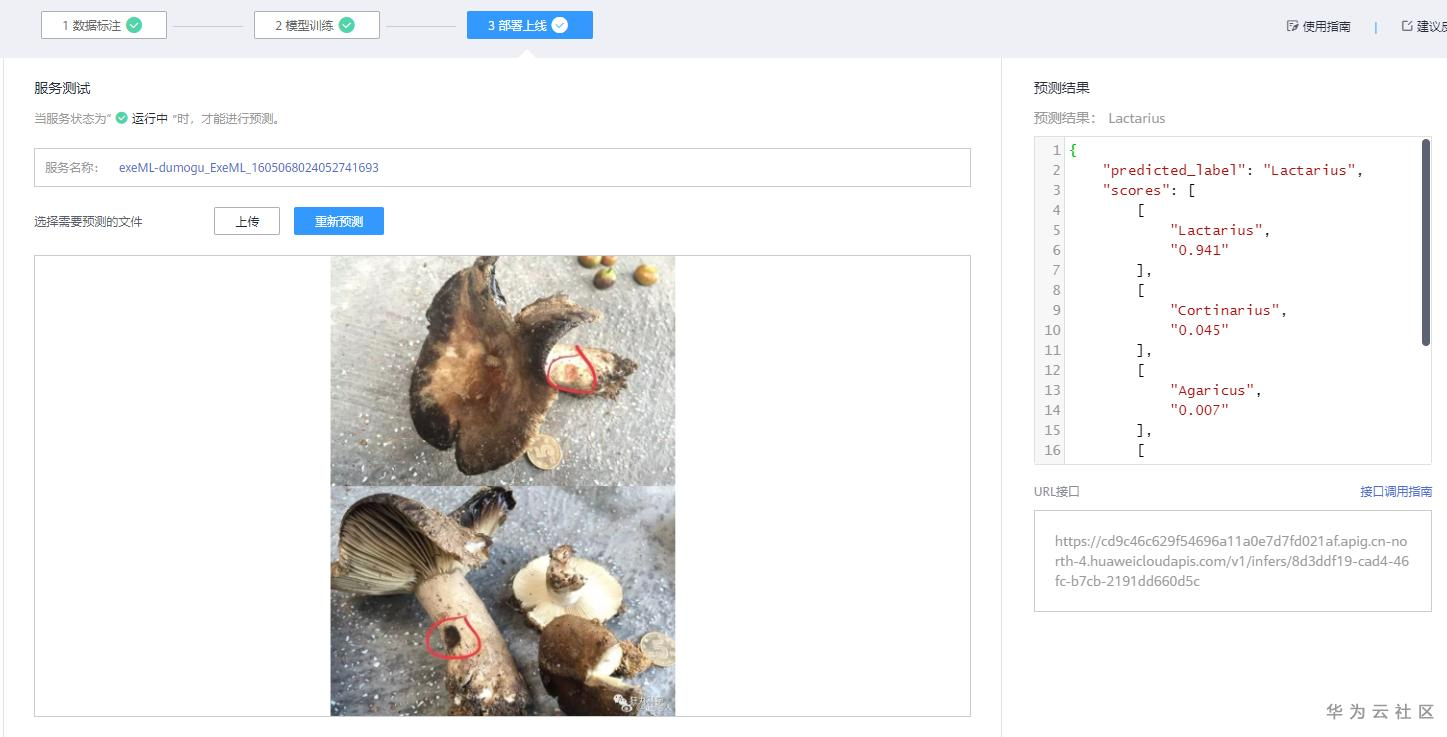This screenshot has width=1447, height=737.
Task: Click line number 2 in the JSON viewer
Action: (1055, 170)
